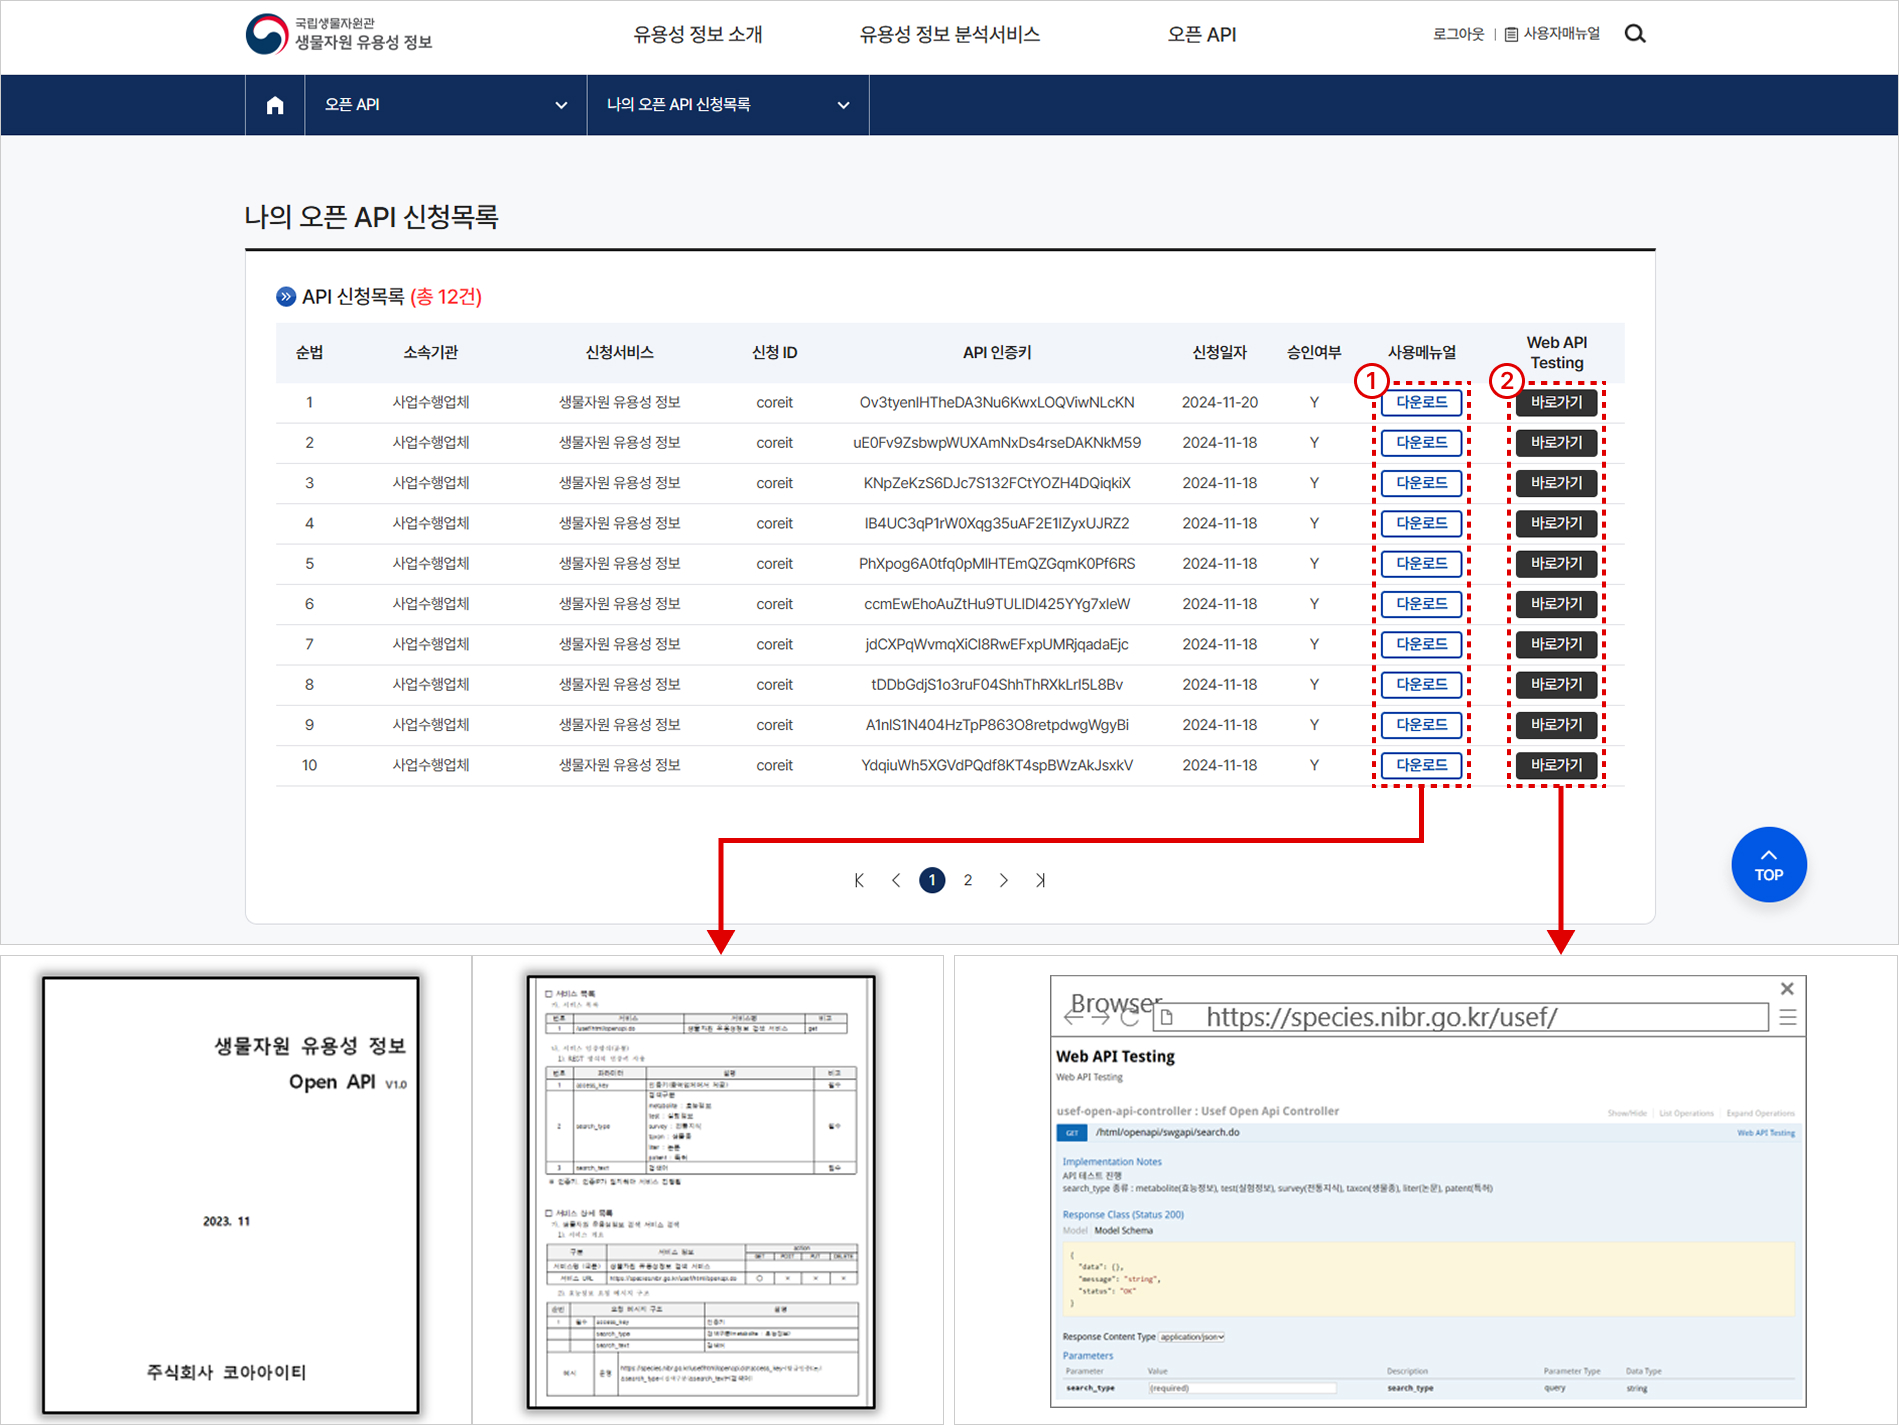Open site search via the magnifier icon

[x=1636, y=33]
